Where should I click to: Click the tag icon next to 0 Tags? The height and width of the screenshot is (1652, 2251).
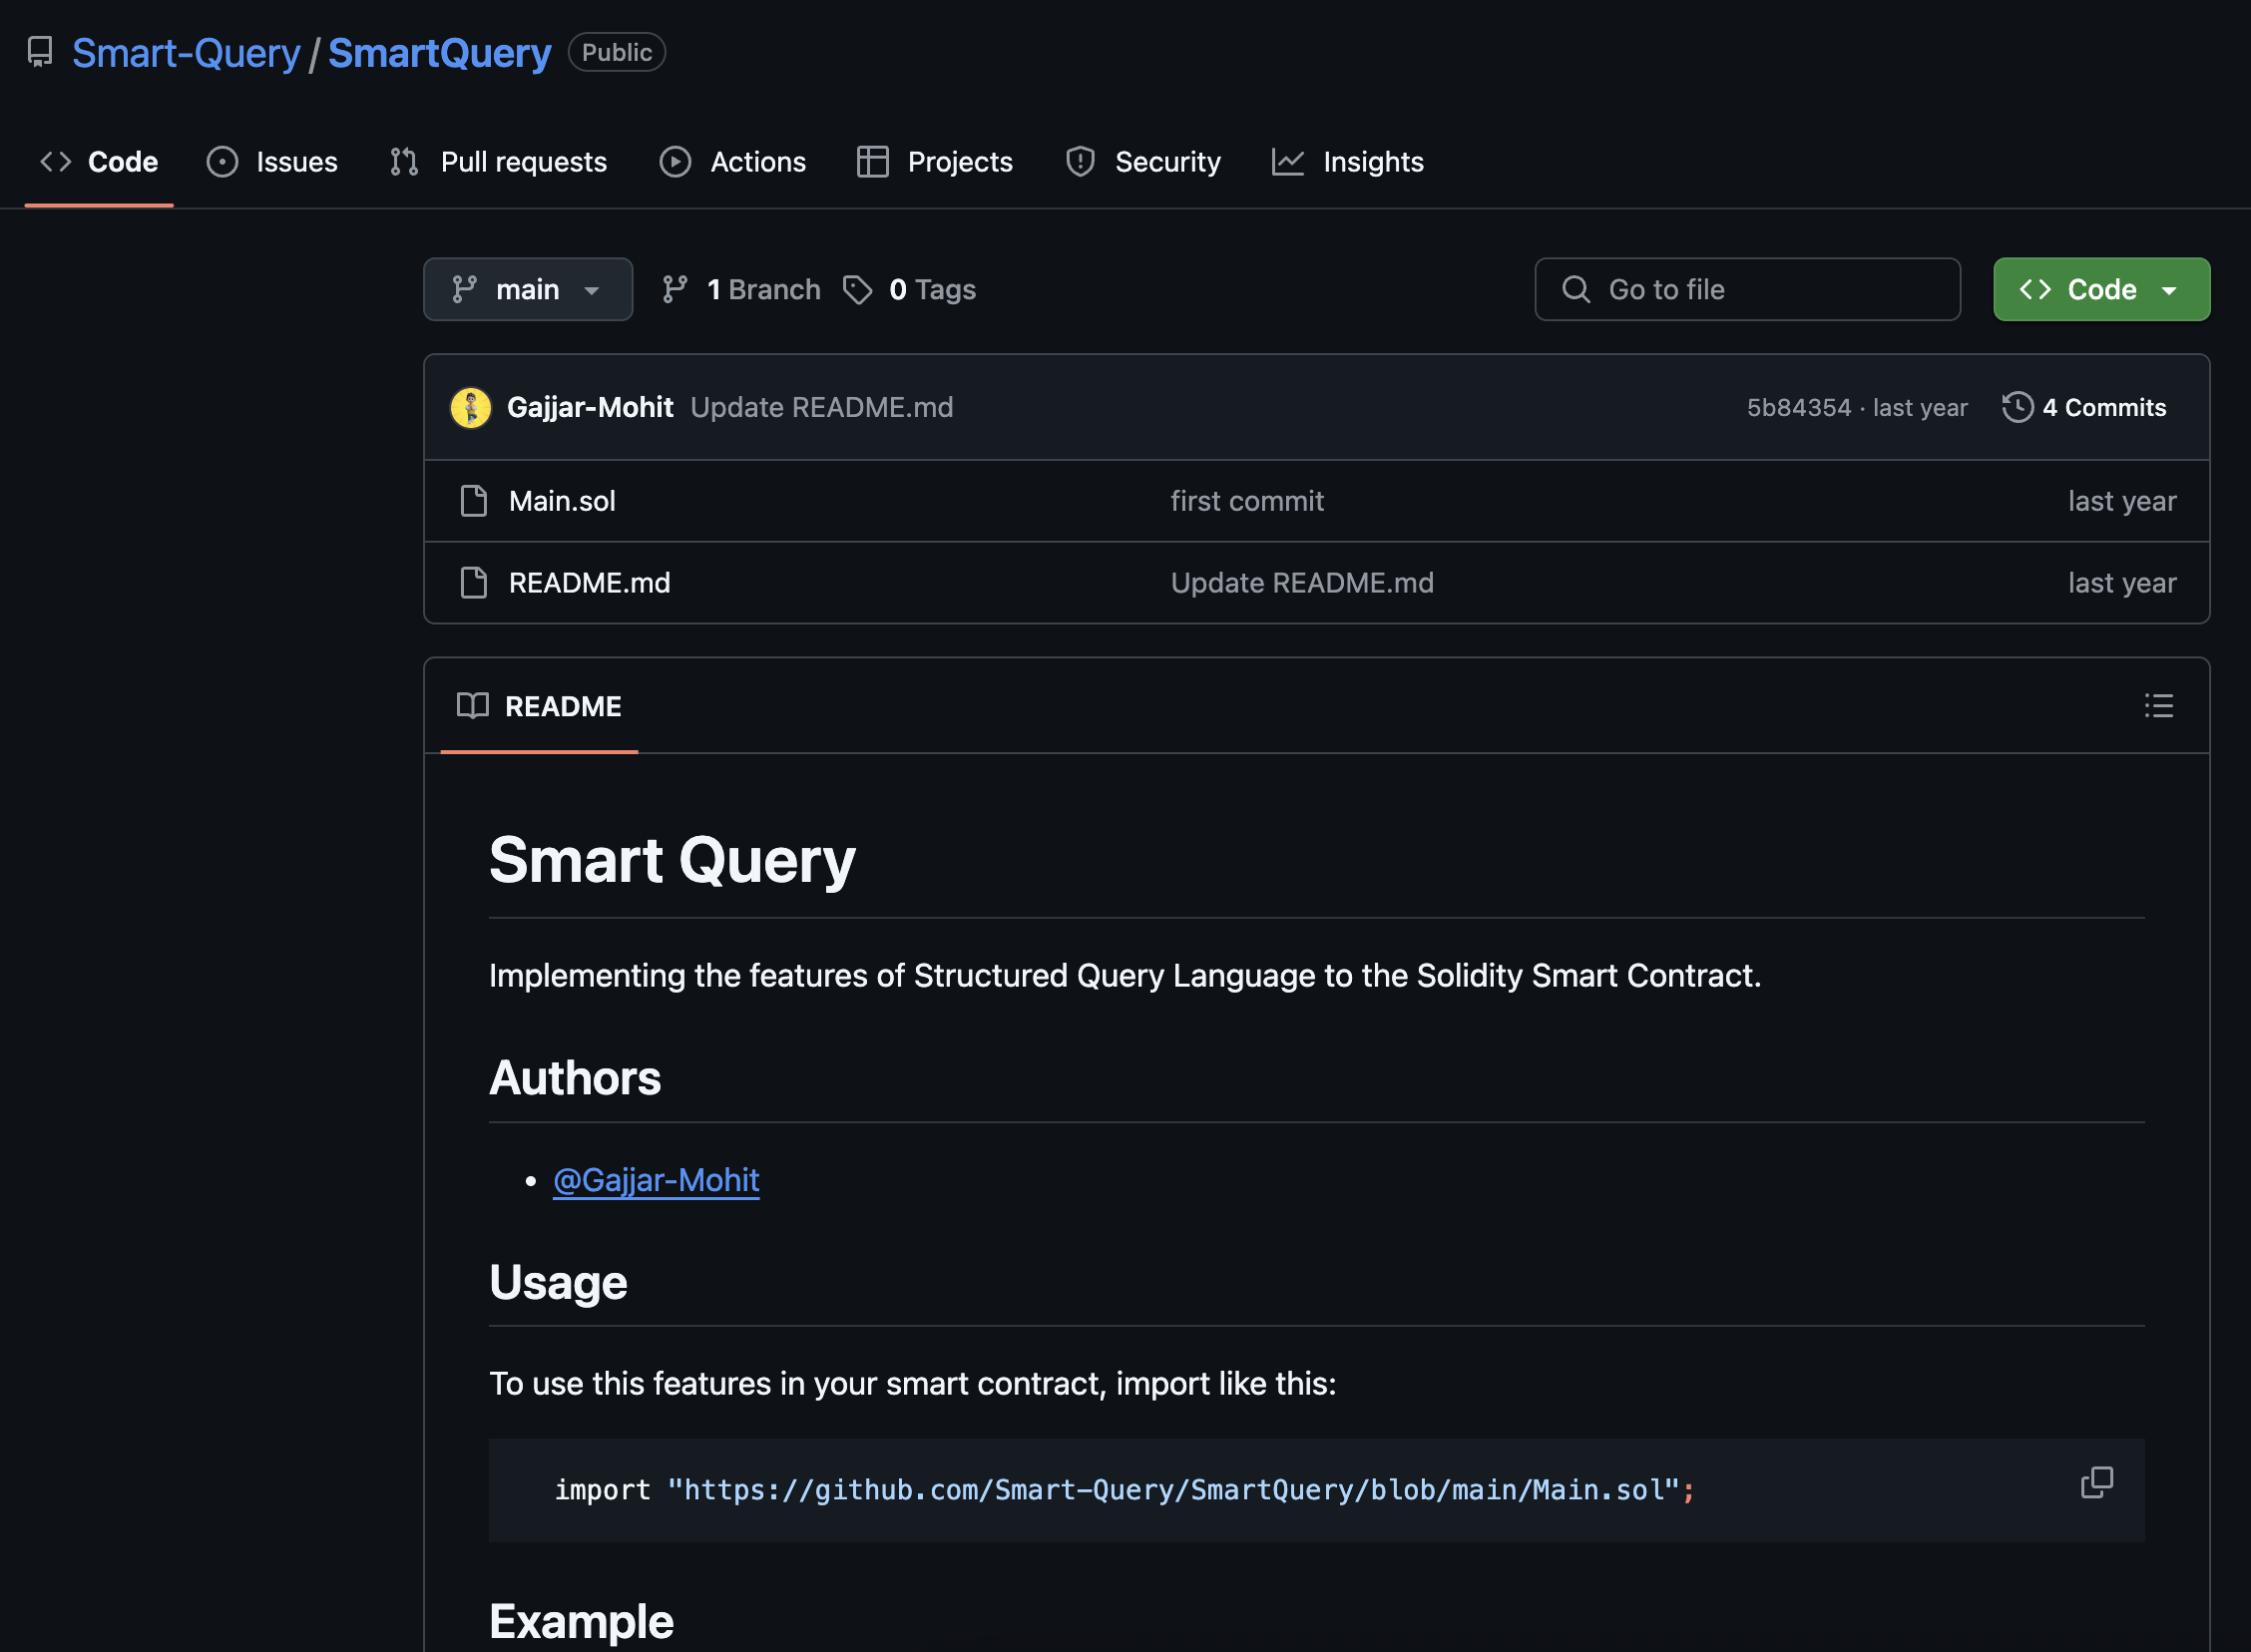[x=857, y=290]
